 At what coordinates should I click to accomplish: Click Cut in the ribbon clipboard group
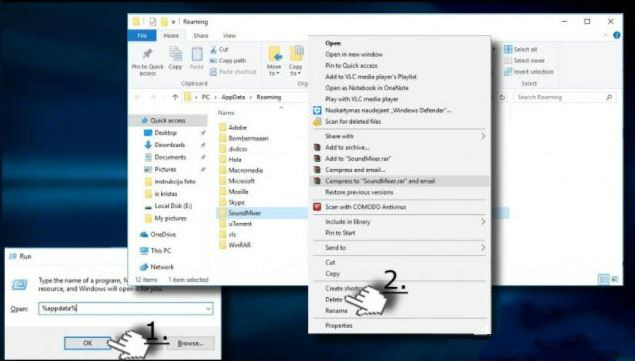click(219, 49)
